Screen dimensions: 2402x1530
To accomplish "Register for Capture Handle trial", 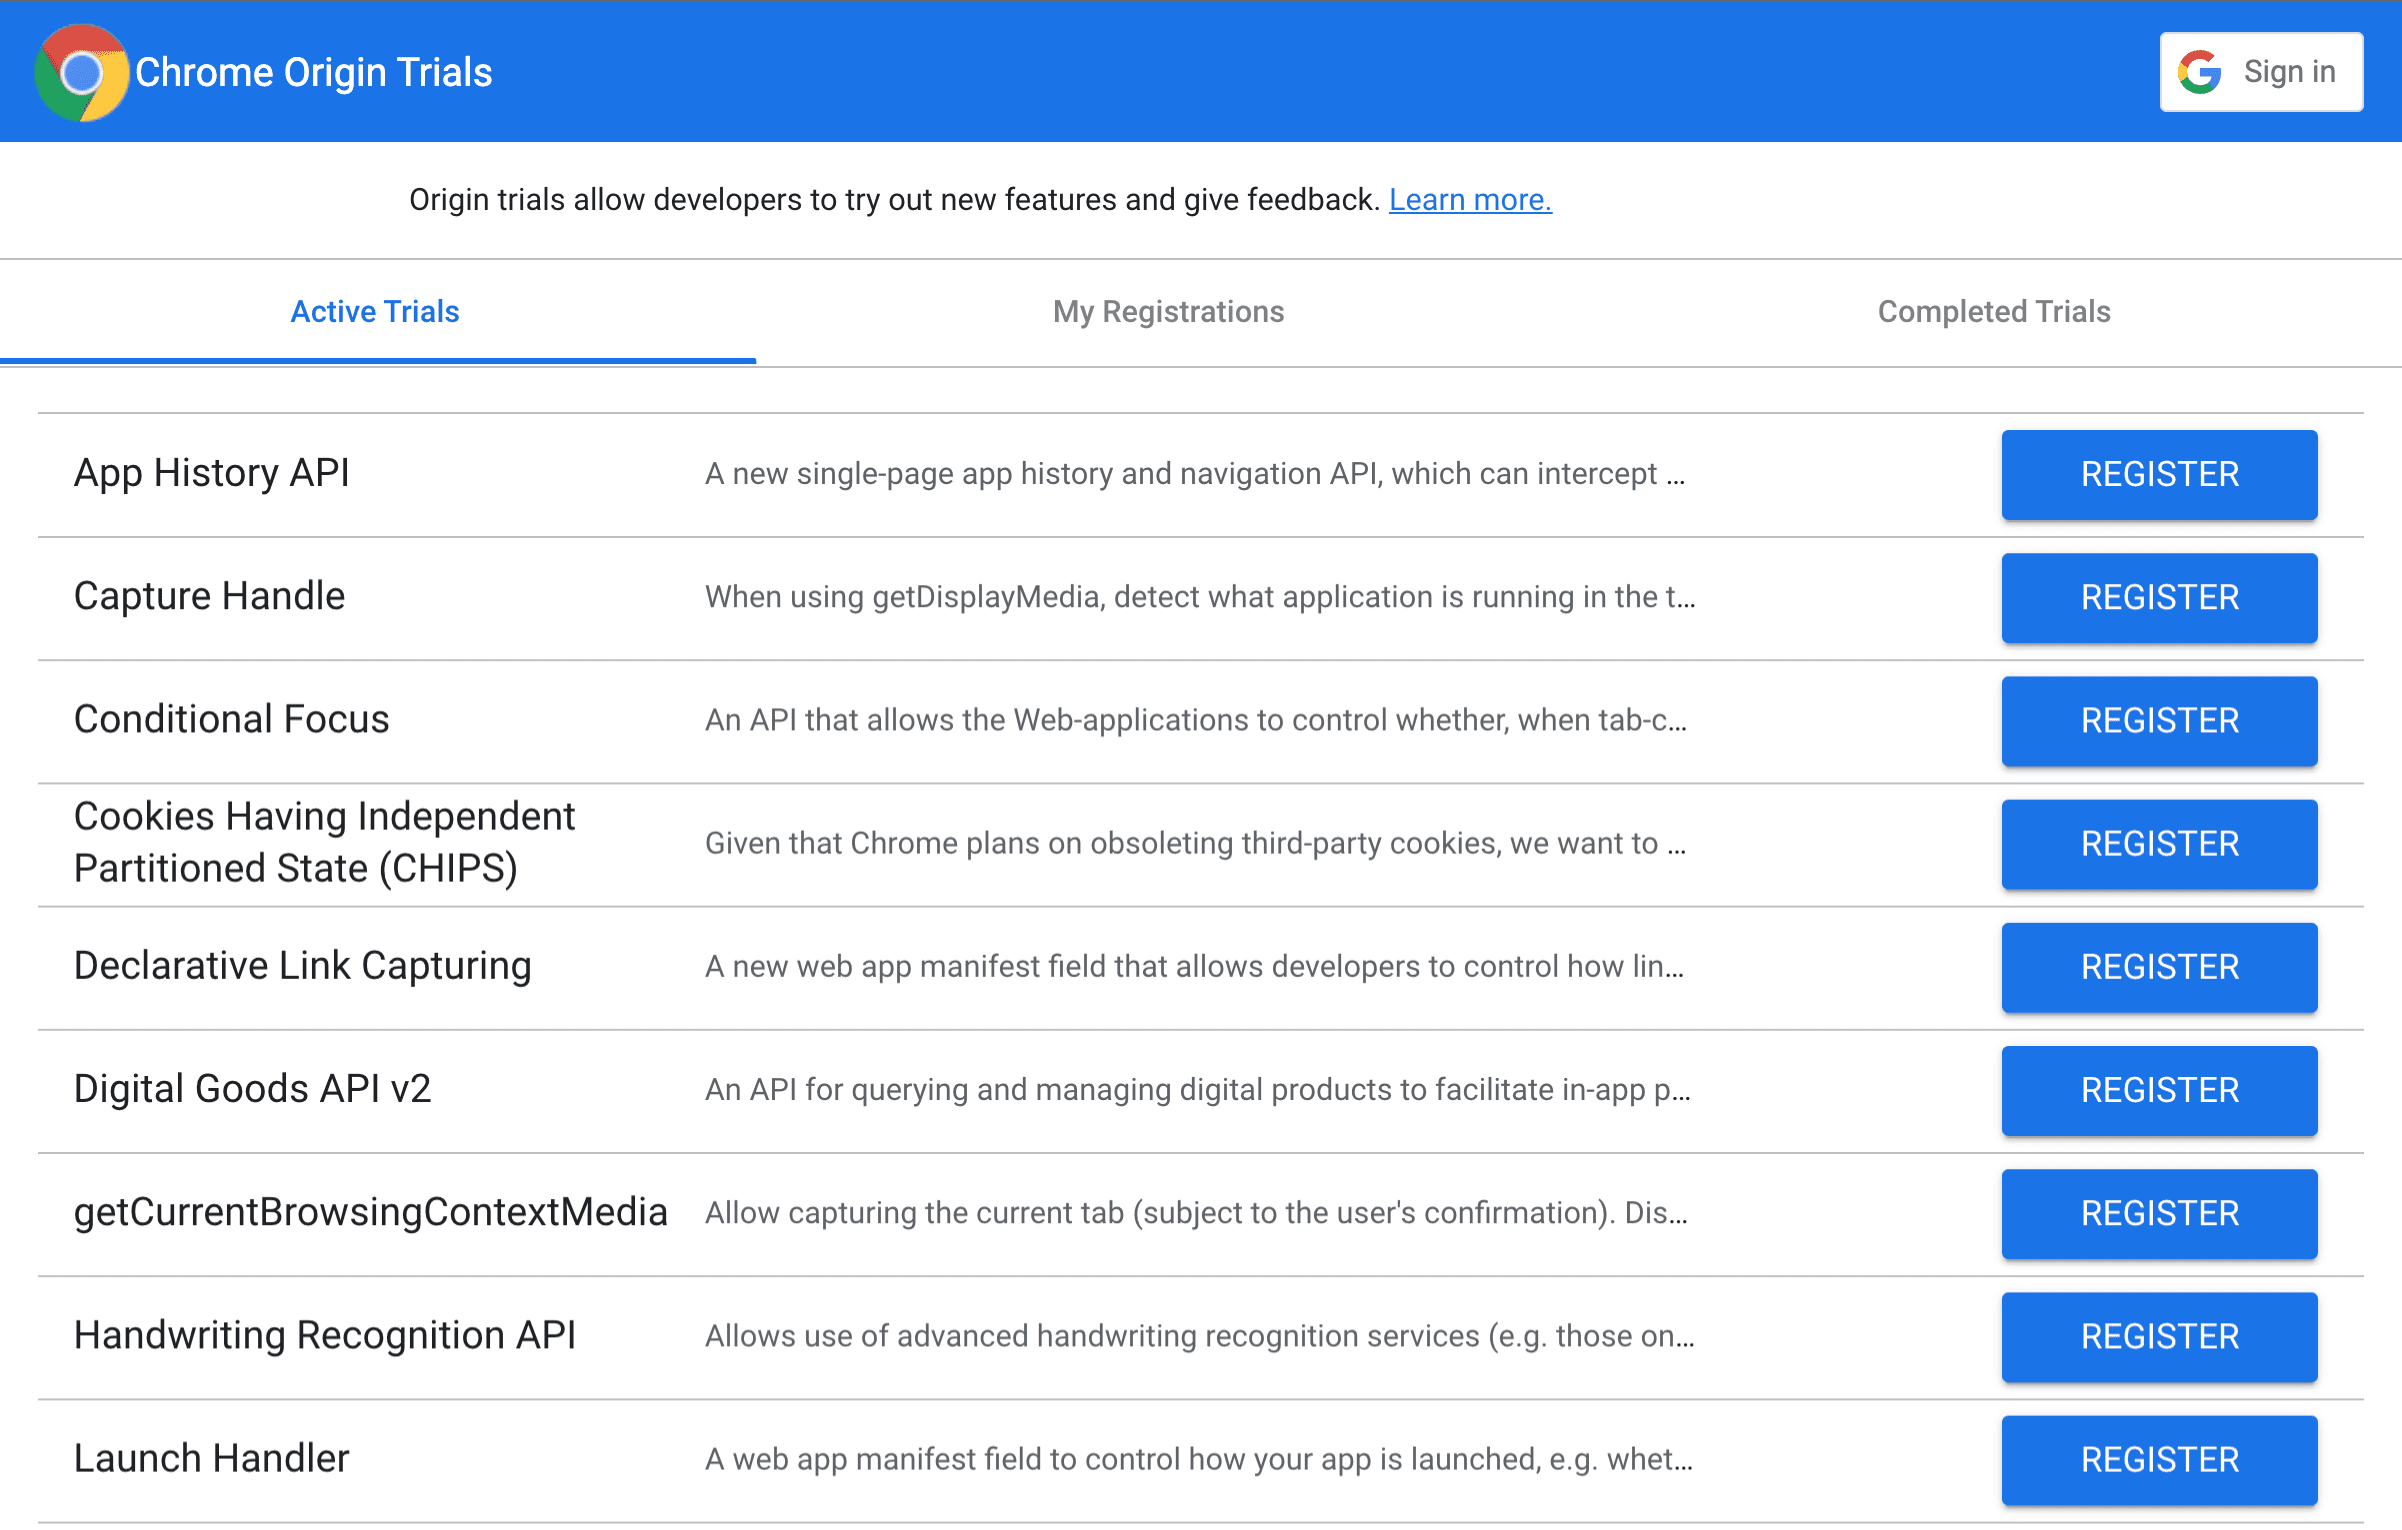I will click(2157, 597).
